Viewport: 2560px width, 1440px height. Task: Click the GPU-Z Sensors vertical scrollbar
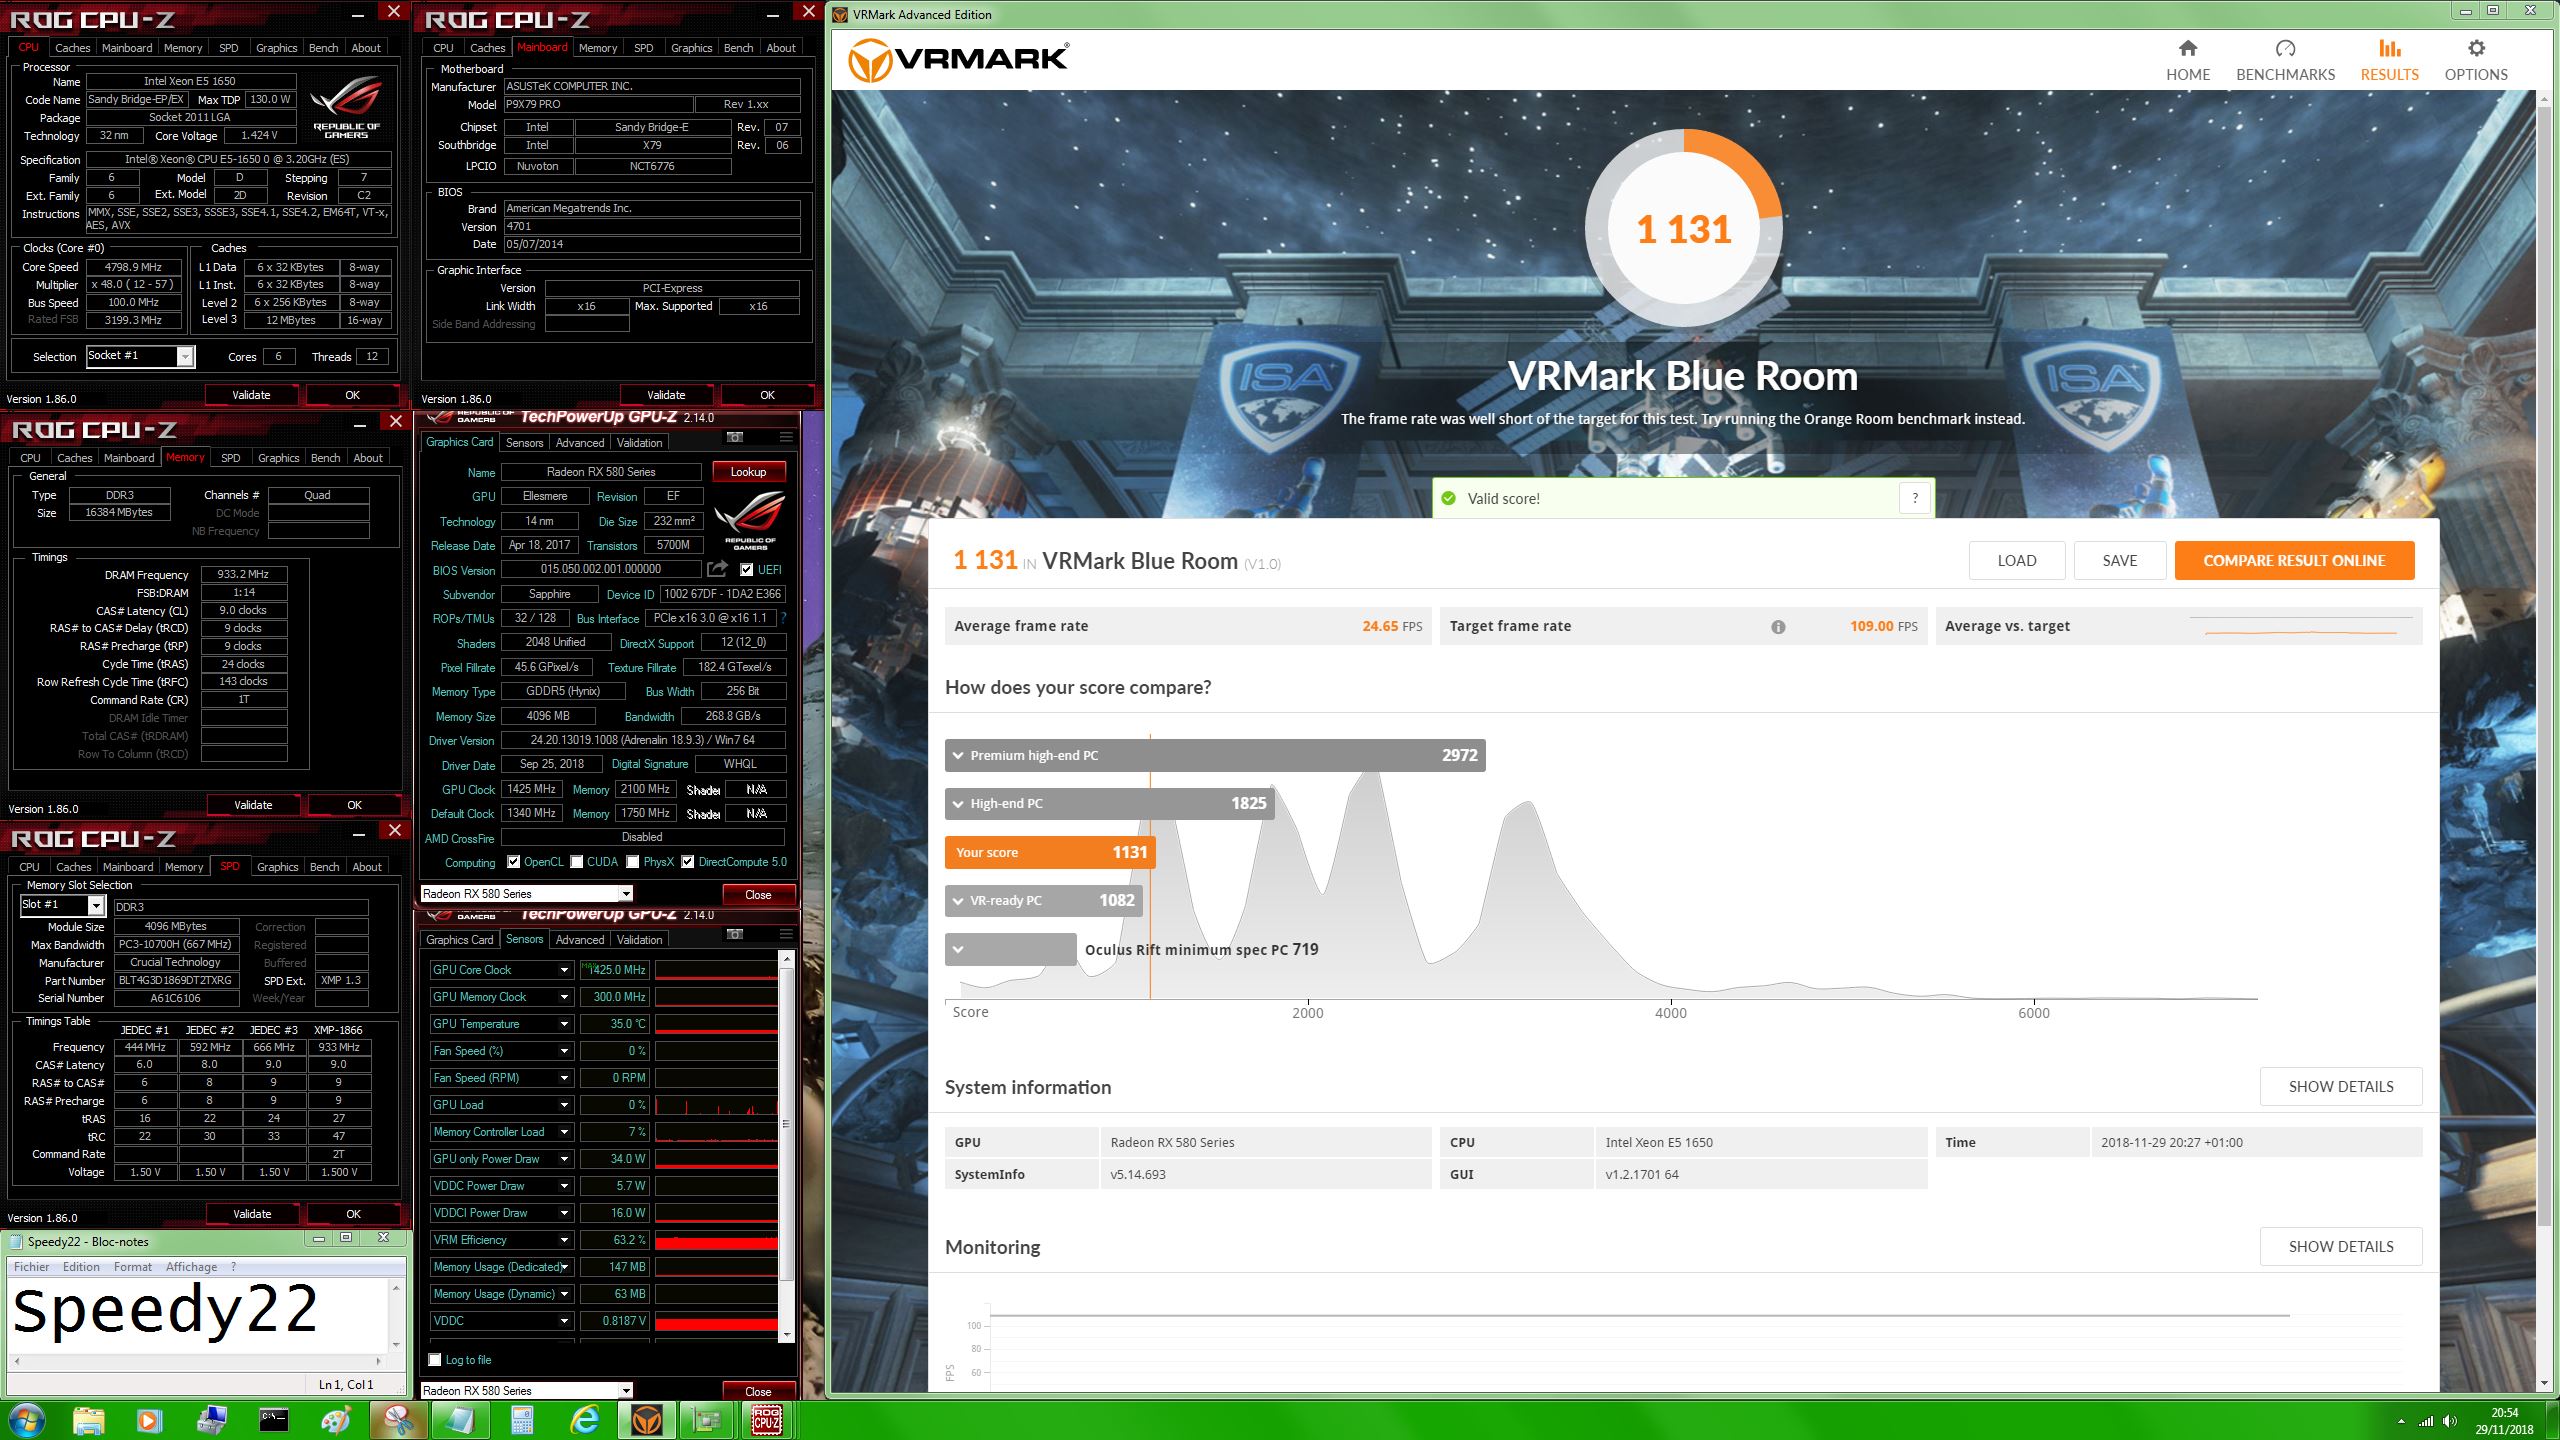pyautogui.click(x=786, y=1124)
